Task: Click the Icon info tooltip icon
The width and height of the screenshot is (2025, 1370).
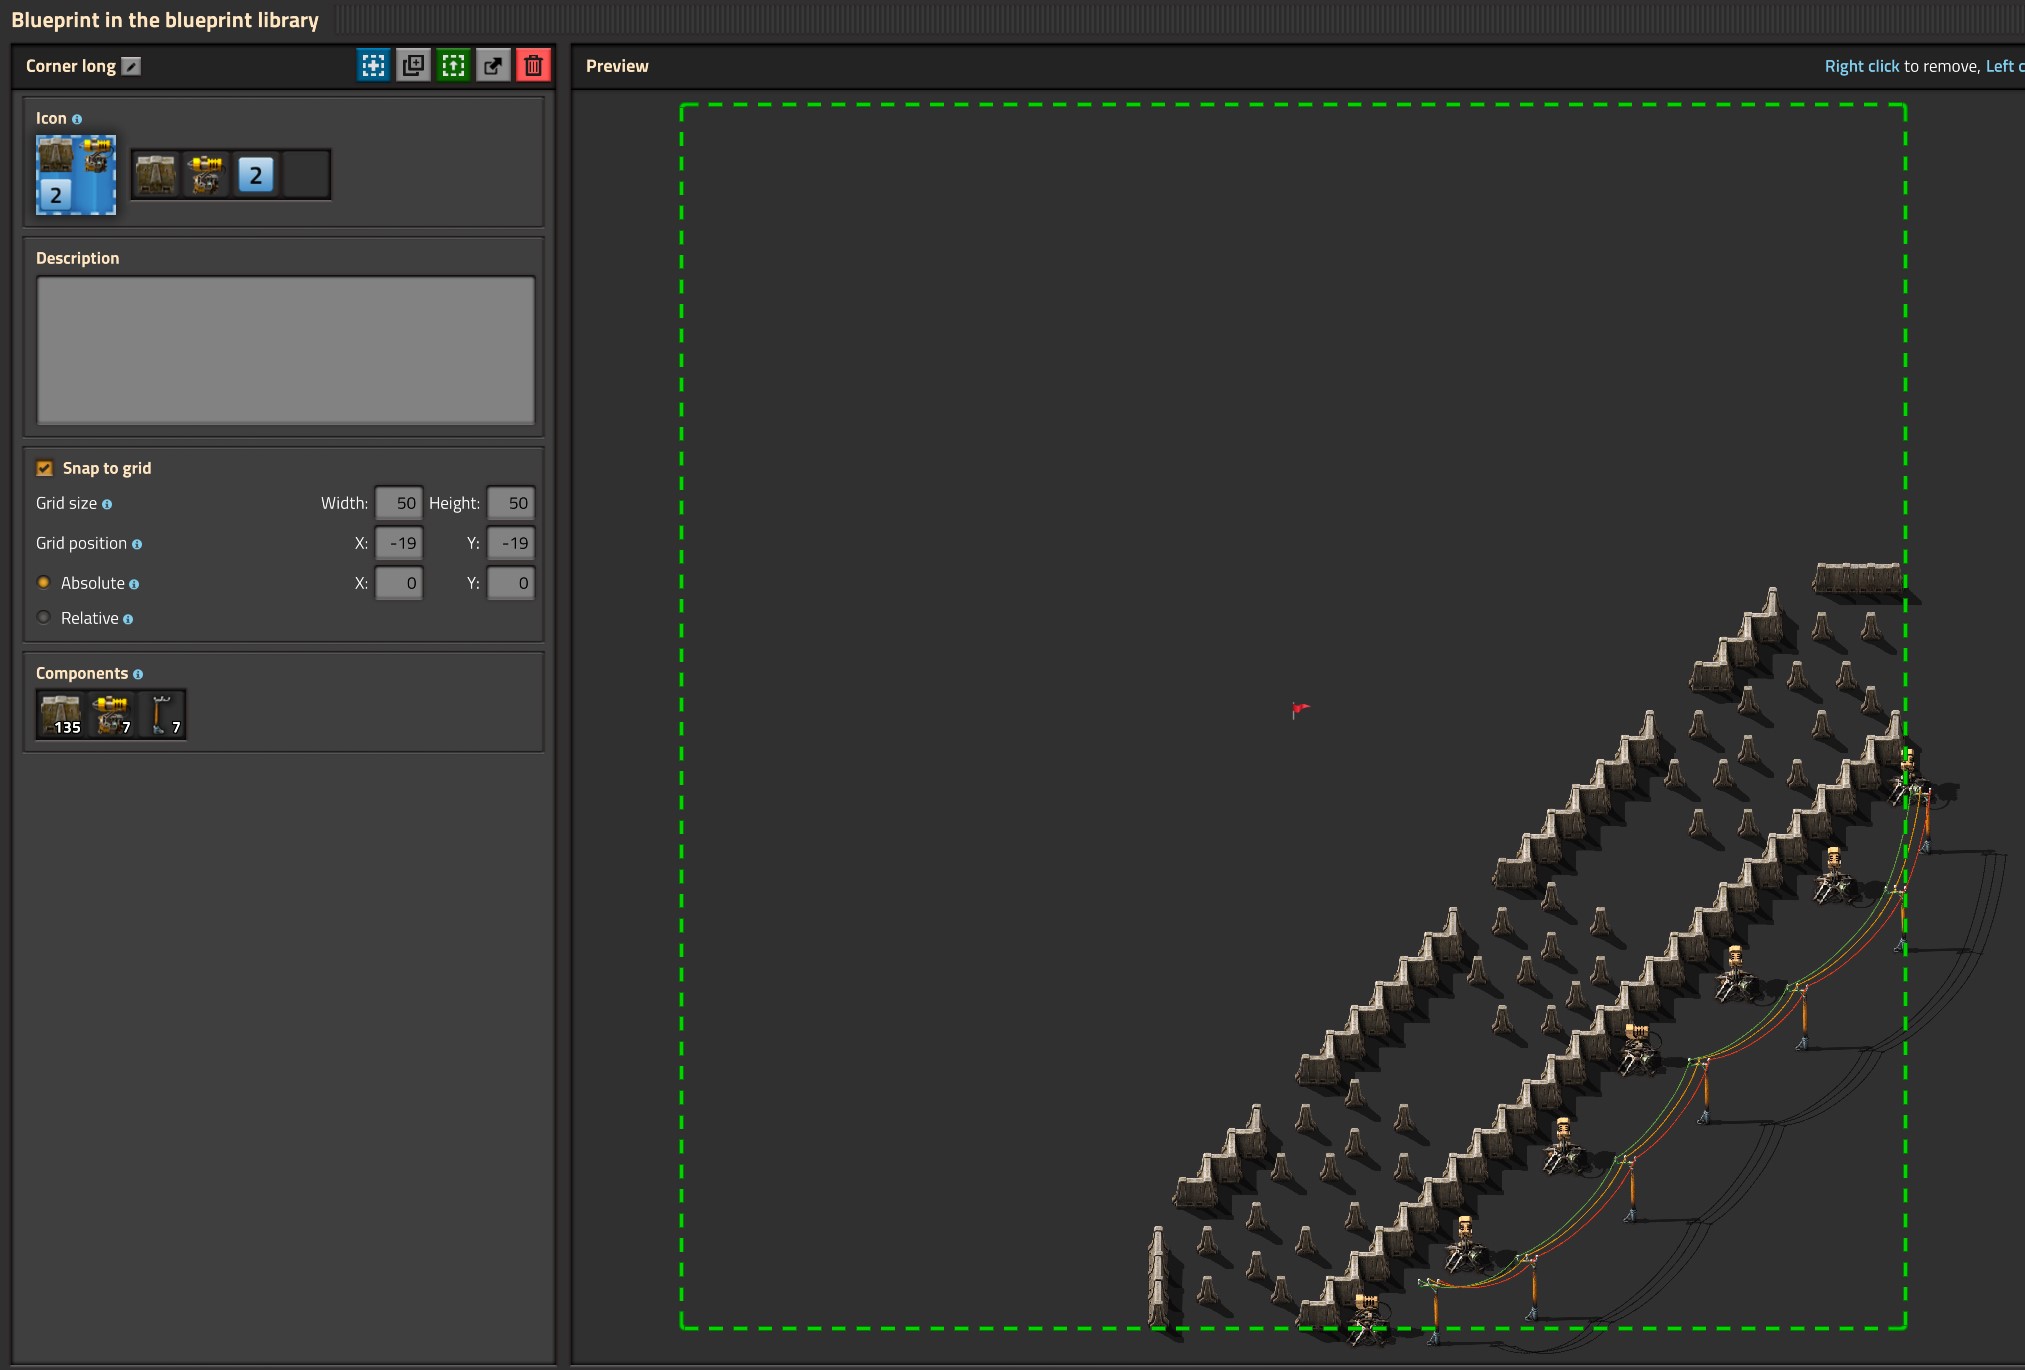Action: click(x=77, y=119)
